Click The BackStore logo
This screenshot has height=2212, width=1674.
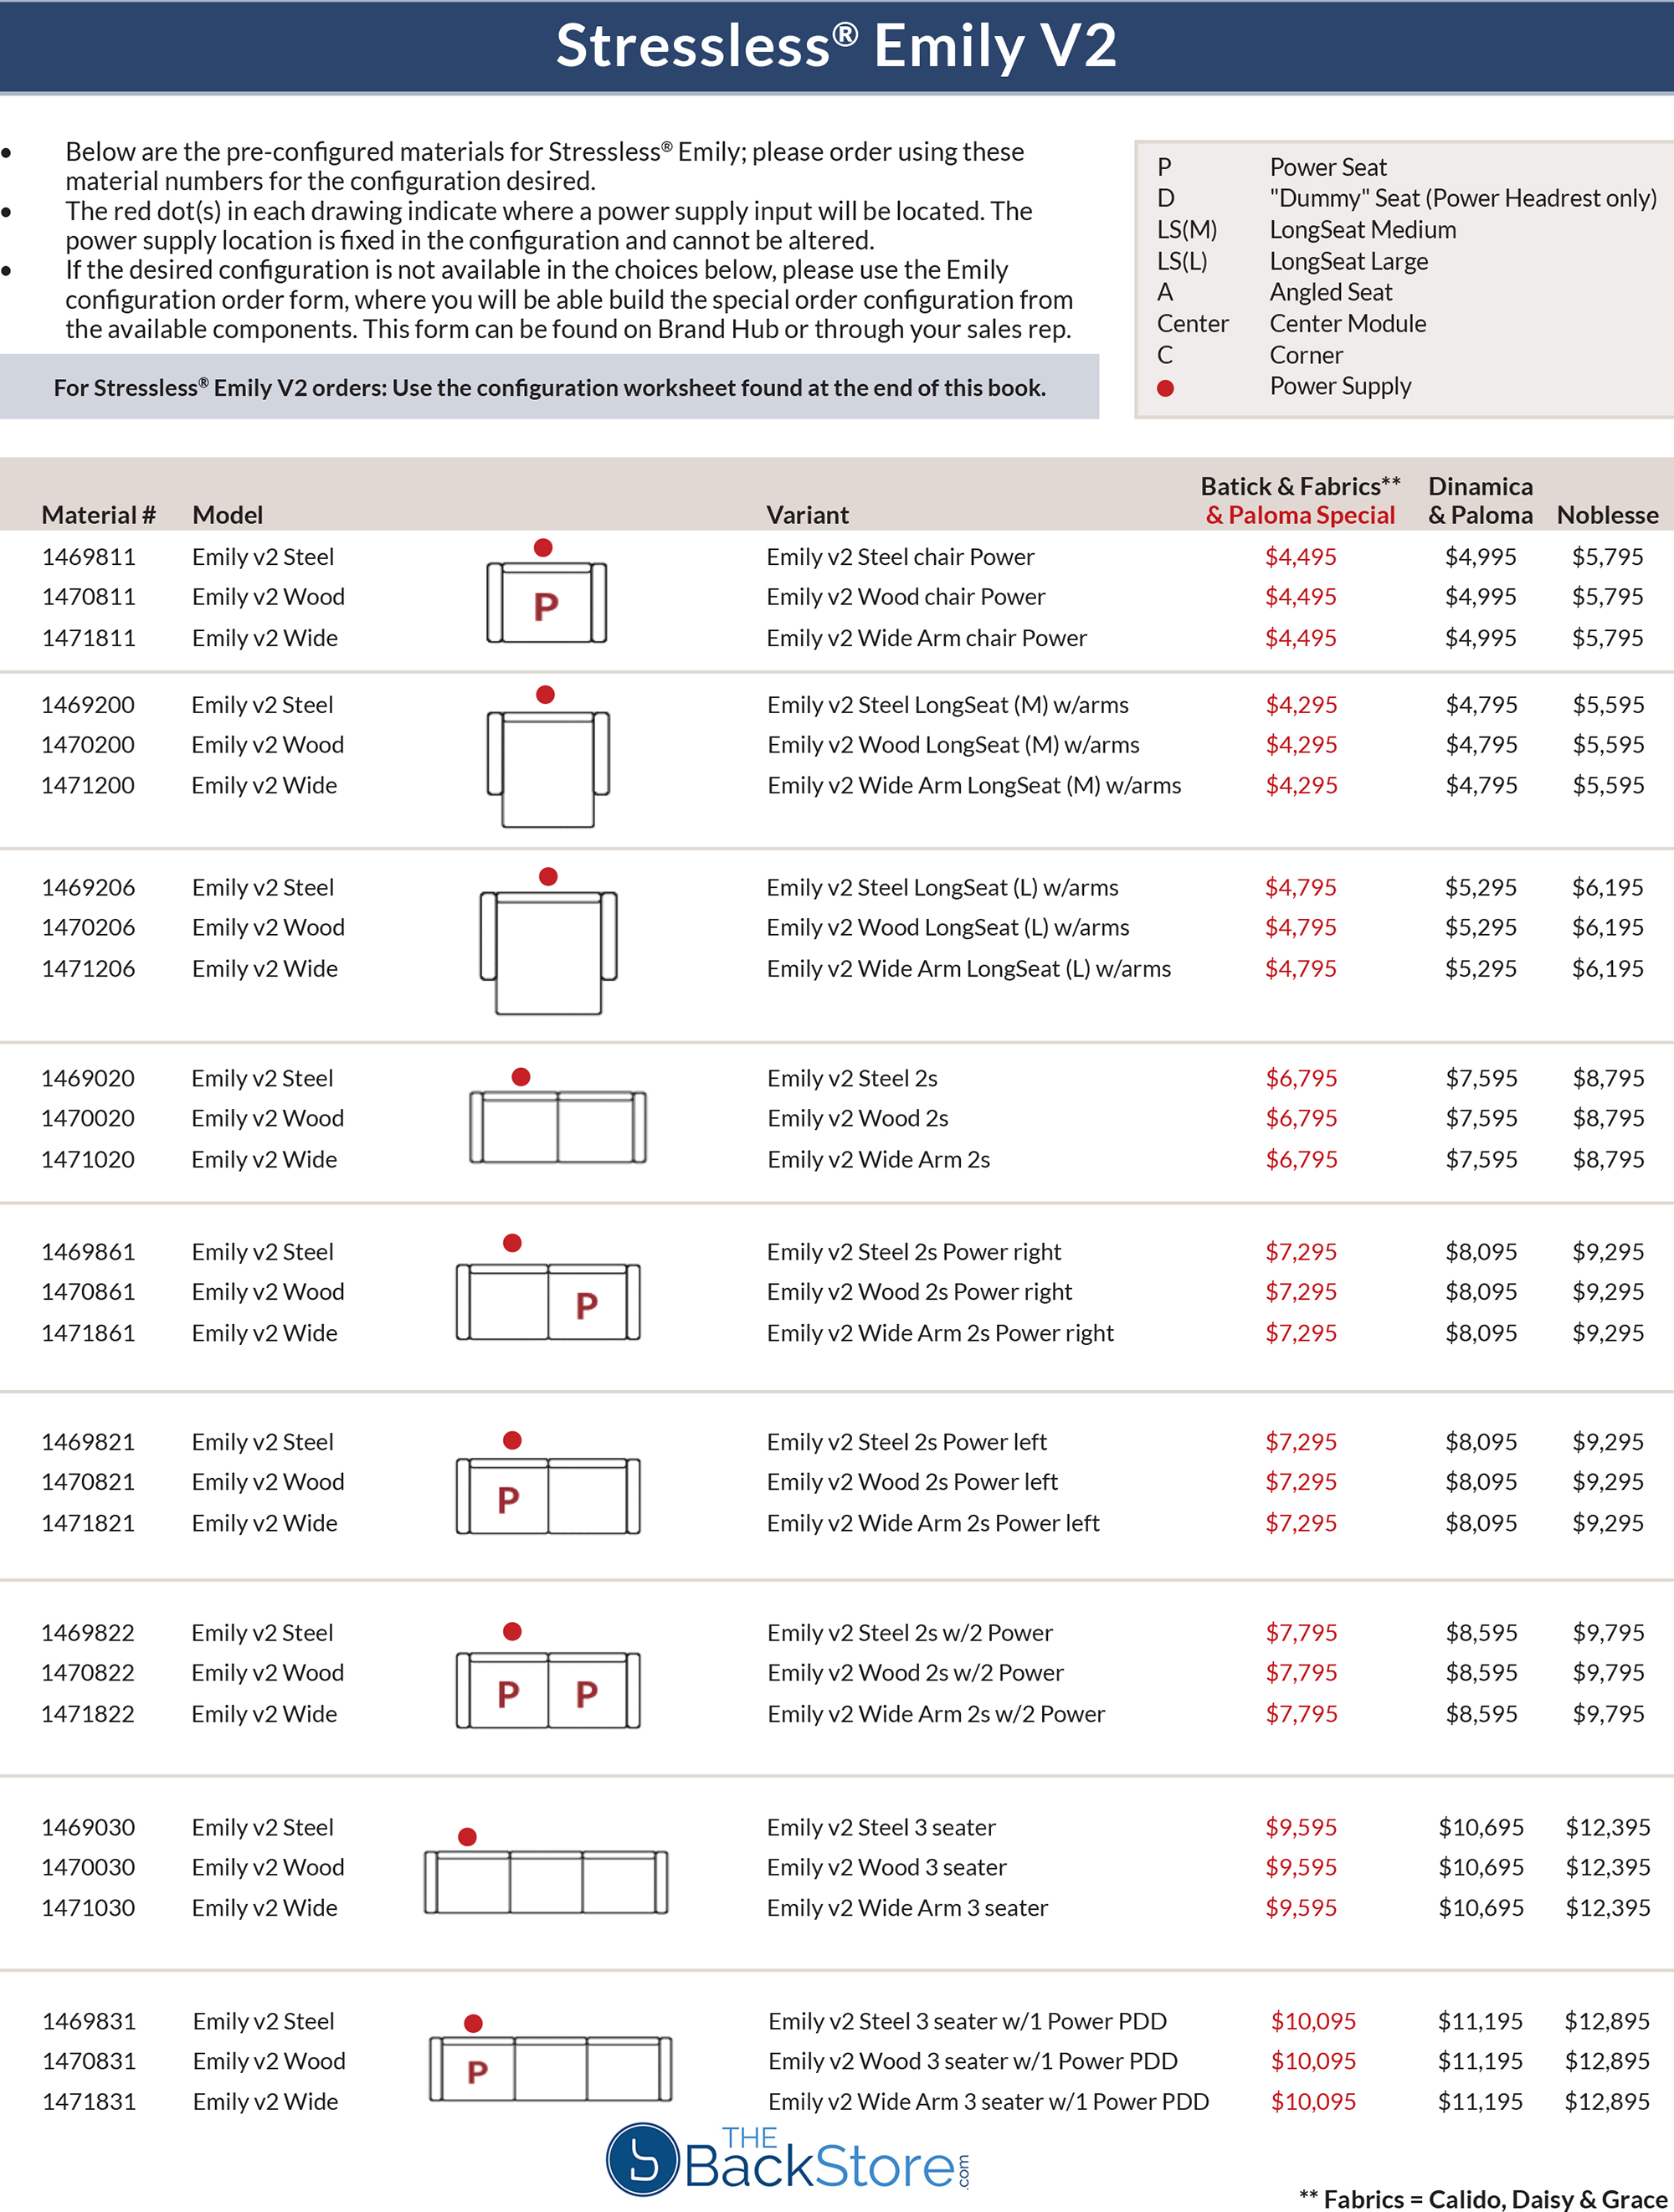pos(788,2160)
